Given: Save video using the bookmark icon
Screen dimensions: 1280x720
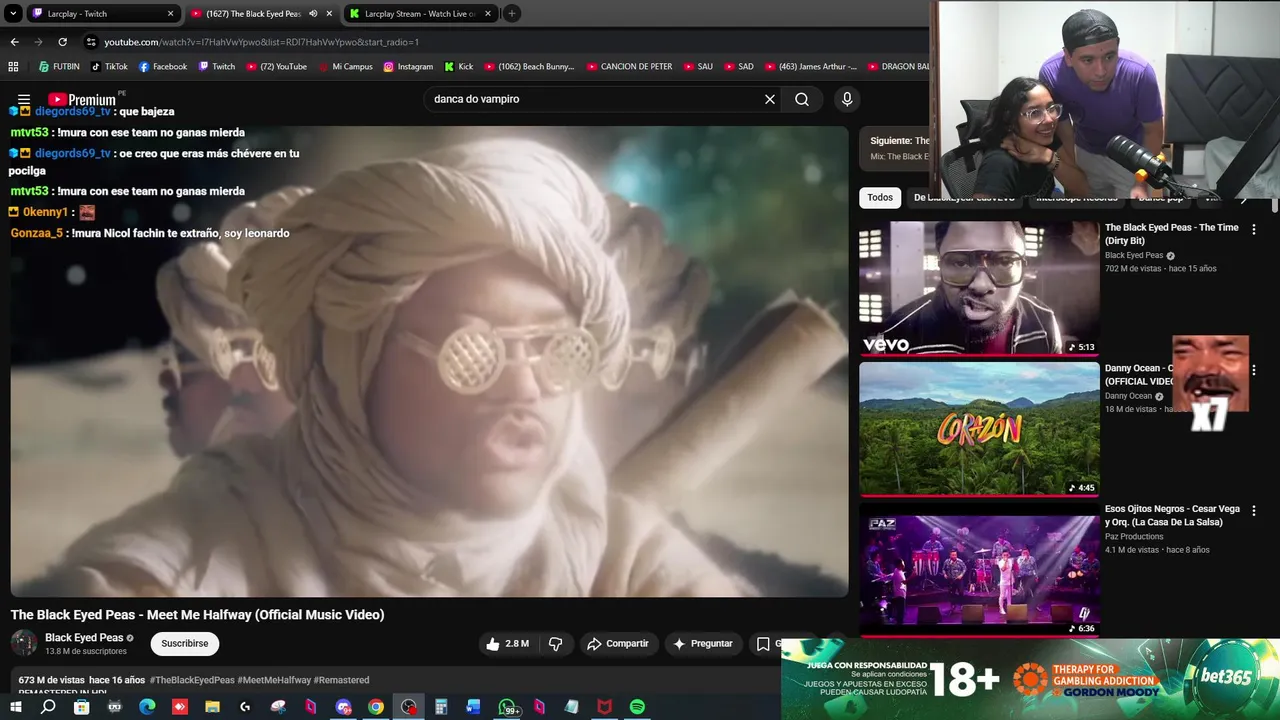Looking at the screenshot, I should click(763, 644).
